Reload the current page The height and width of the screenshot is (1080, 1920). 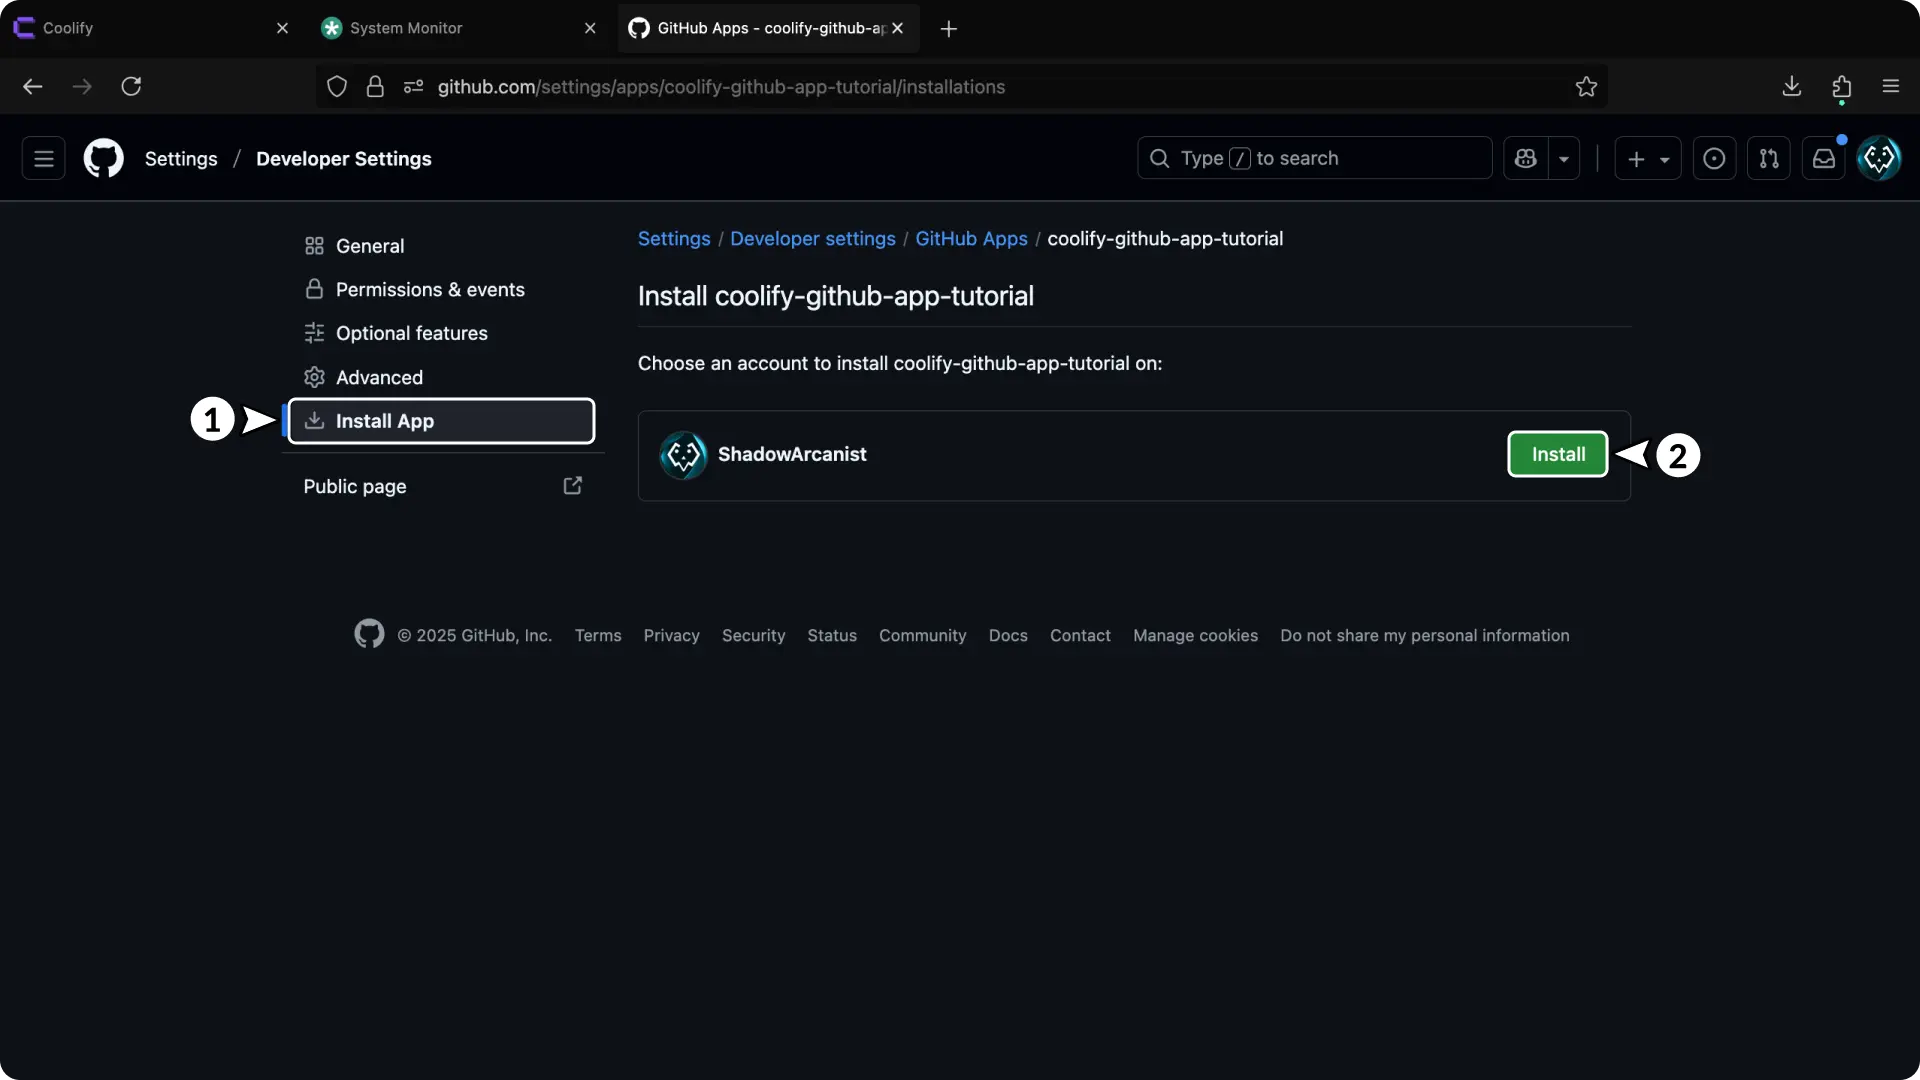coord(131,87)
